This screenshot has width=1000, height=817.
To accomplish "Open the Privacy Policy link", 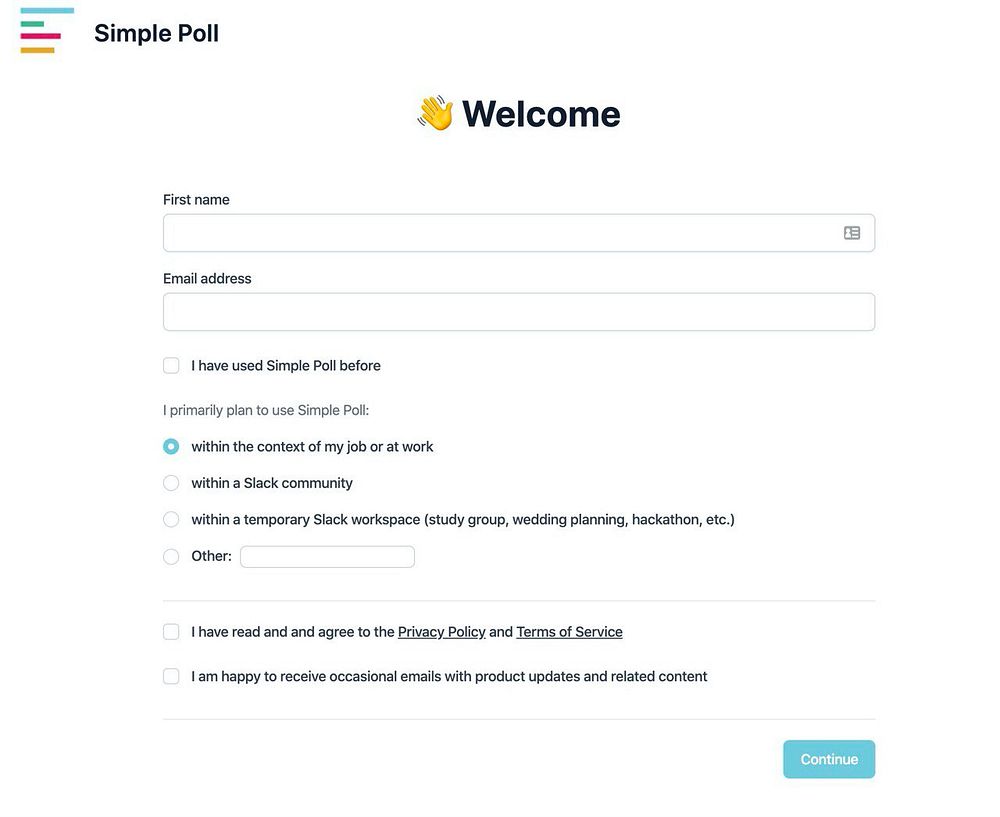I will click(x=441, y=632).
